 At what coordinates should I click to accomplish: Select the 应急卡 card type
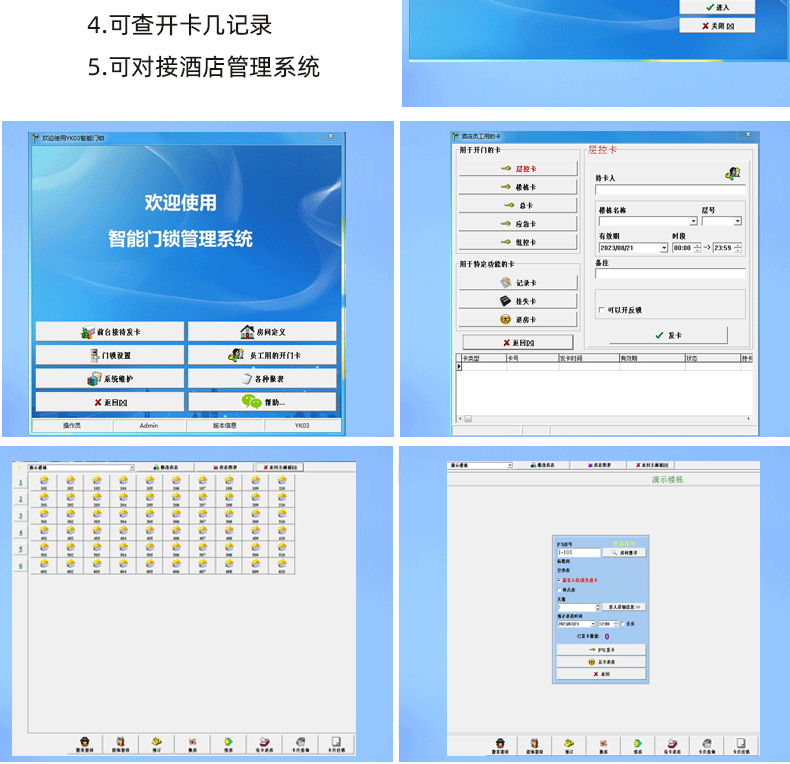pyautogui.click(x=517, y=224)
